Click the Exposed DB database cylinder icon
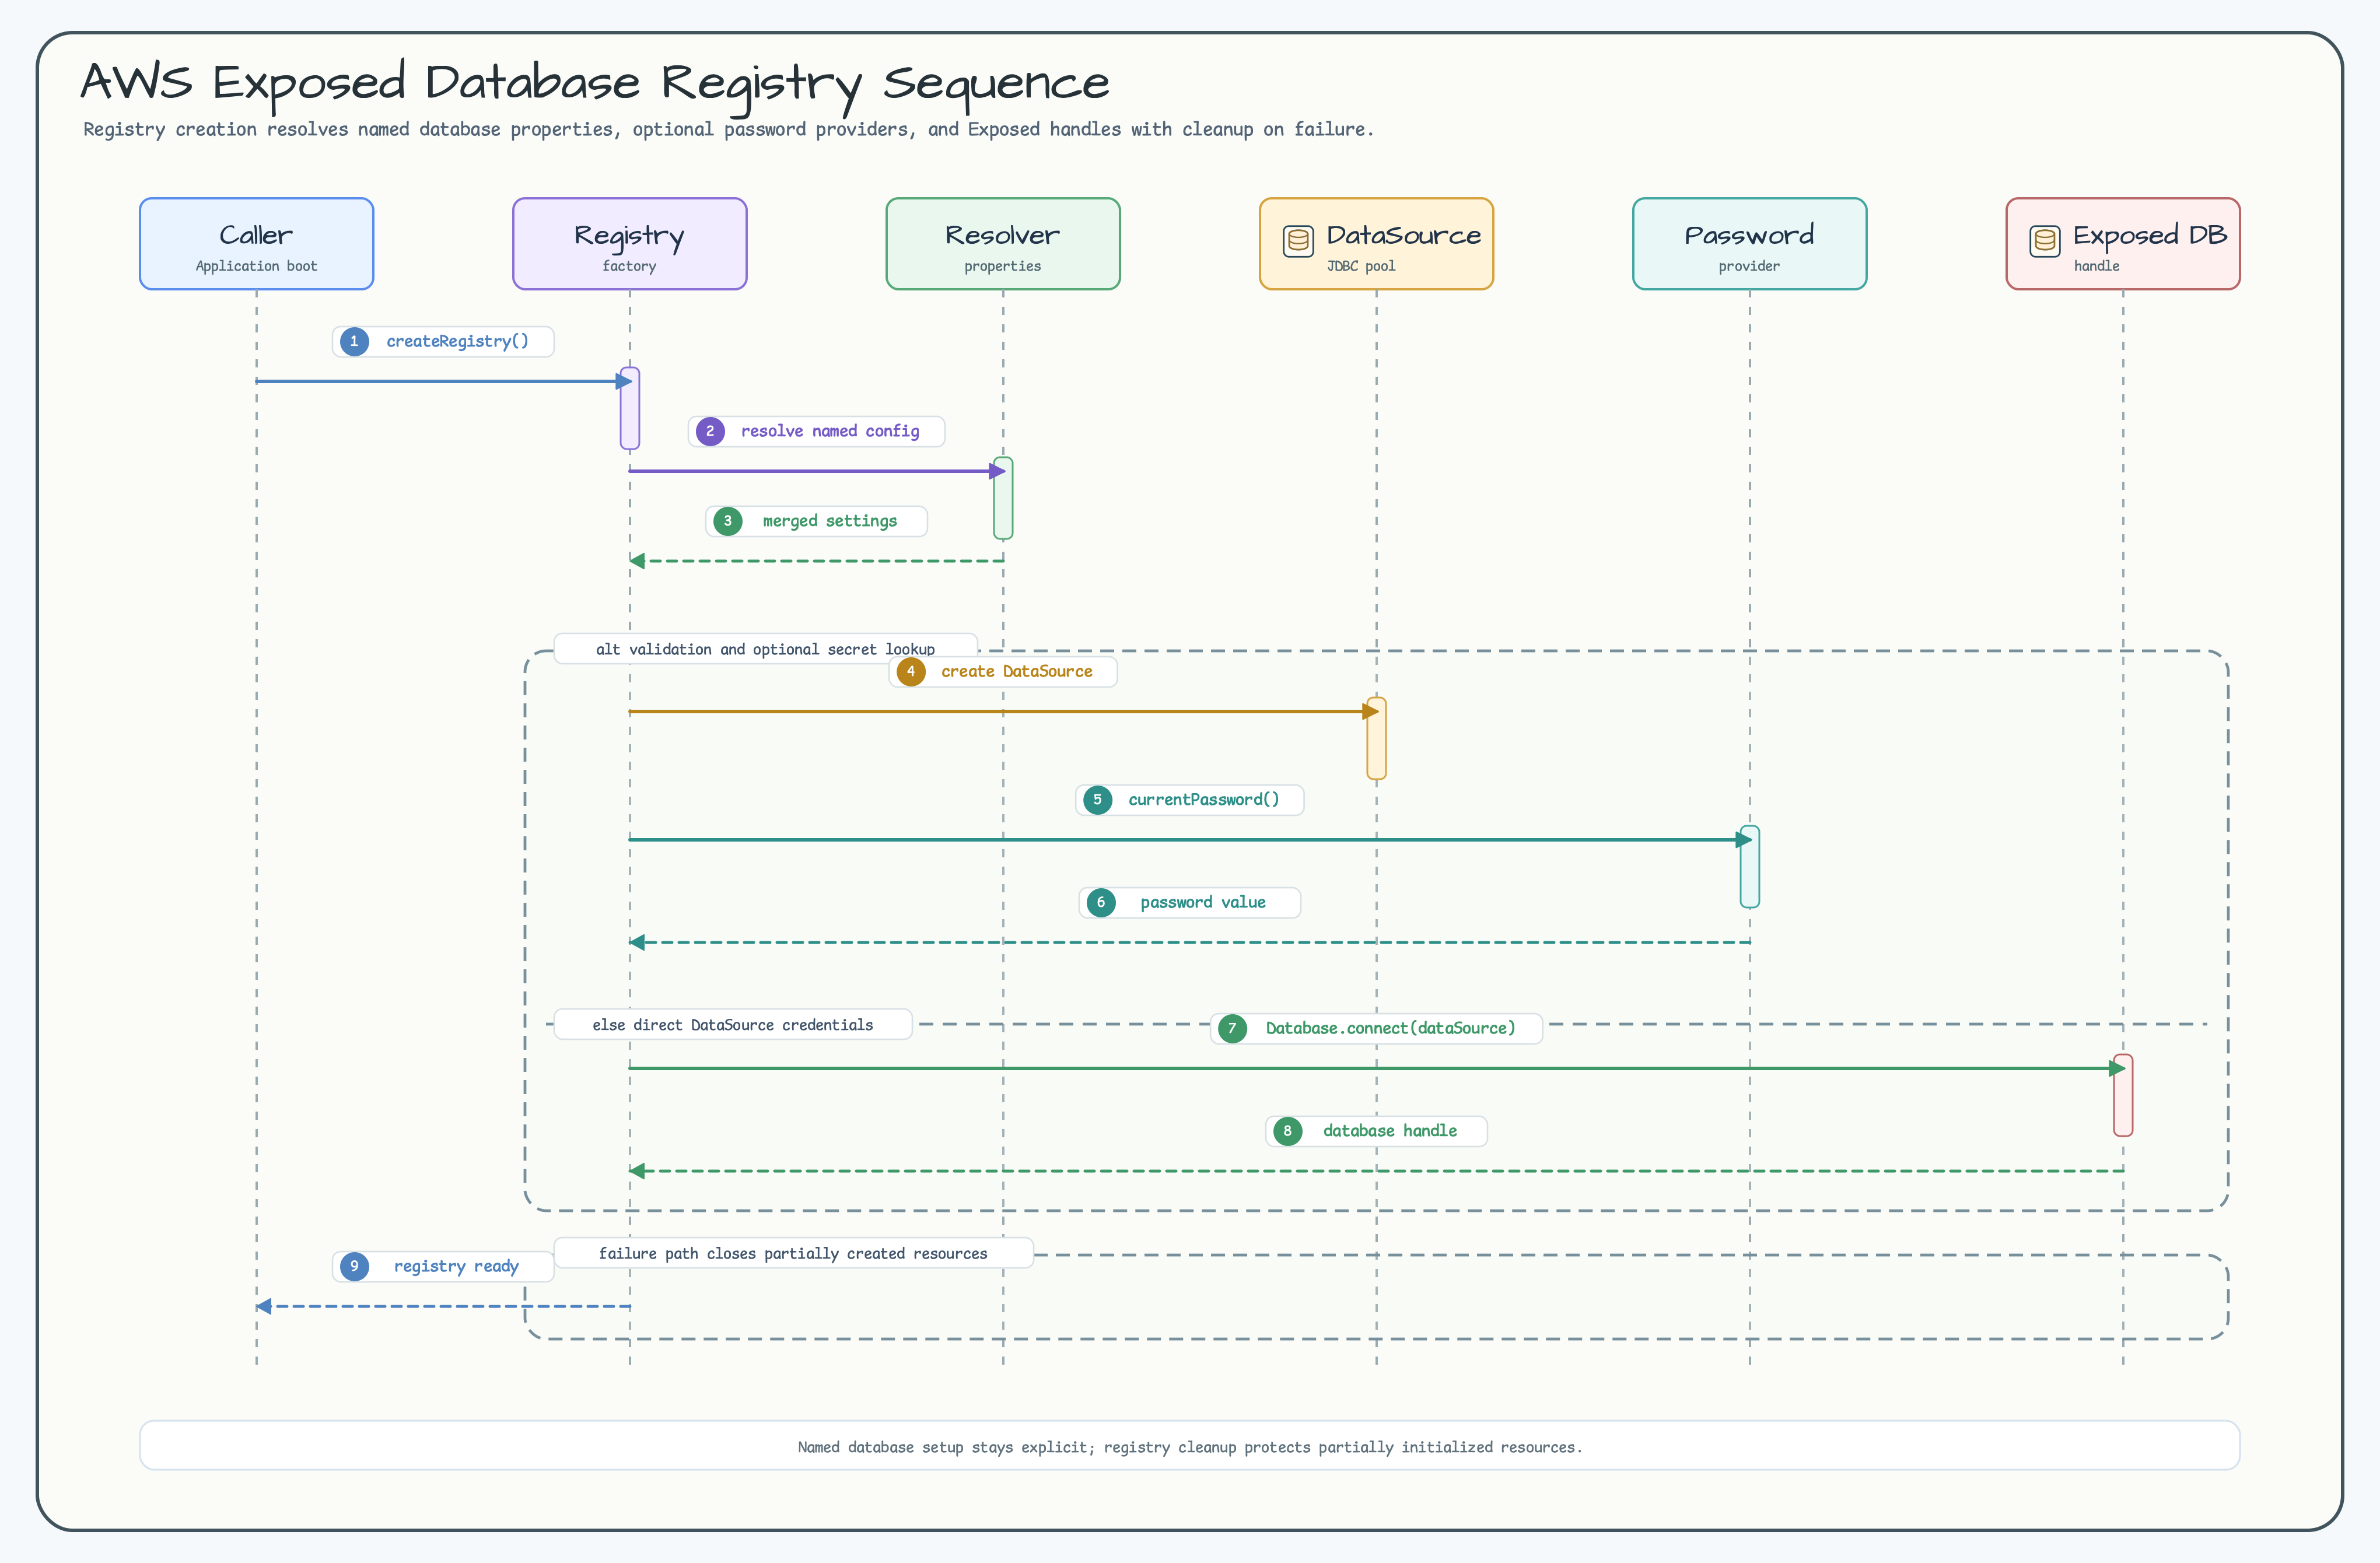The image size is (2380, 1563). [x=2044, y=241]
